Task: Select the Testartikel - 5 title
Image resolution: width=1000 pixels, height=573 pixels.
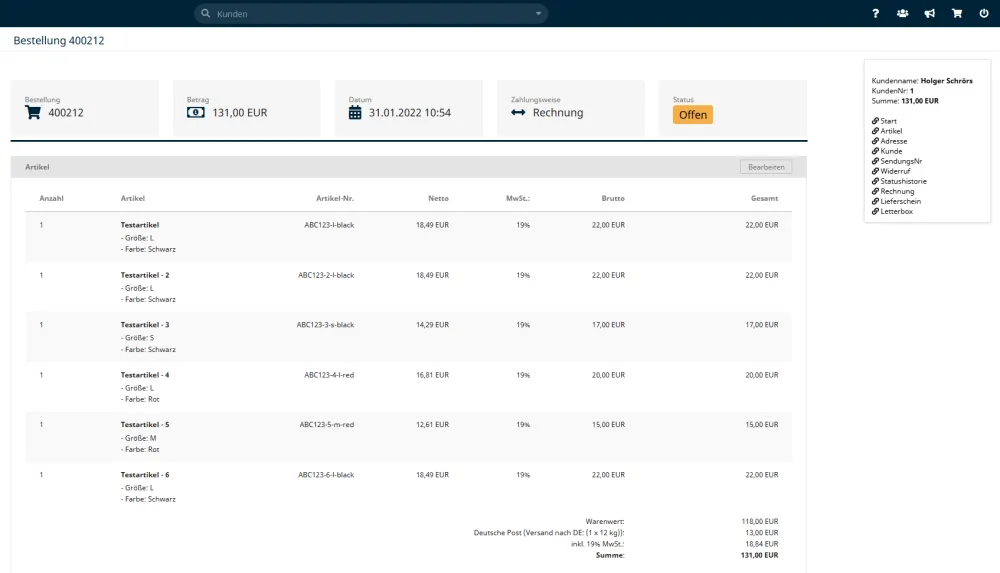Action: (145, 424)
